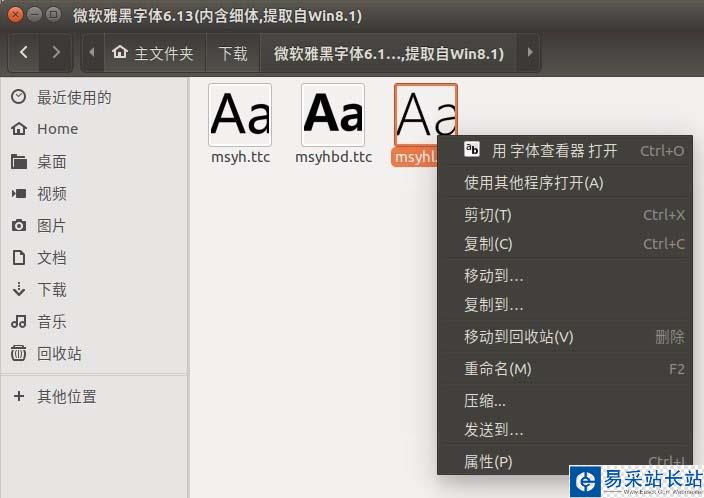Viewport: 704px width, 498px height.
Task: Choose 压缩… from context menu
Action: click(x=565, y=401)
